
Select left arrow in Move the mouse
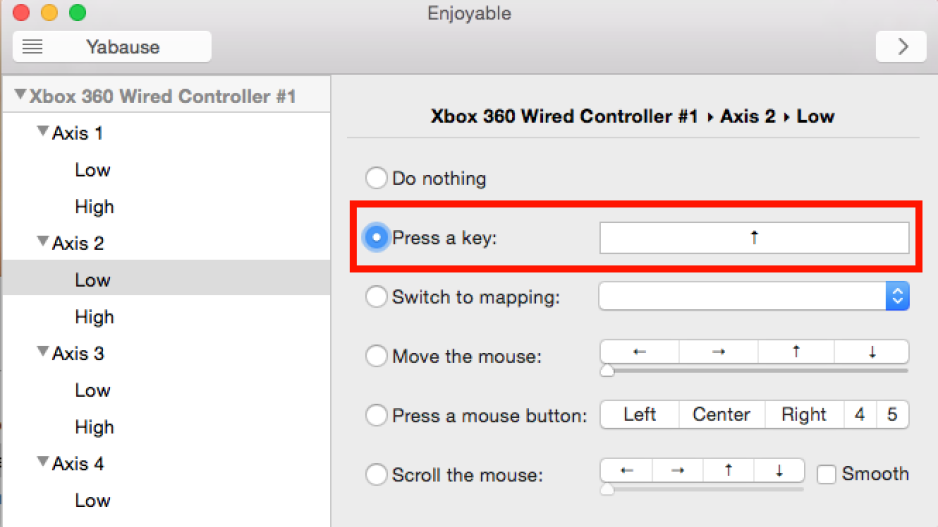639,352
